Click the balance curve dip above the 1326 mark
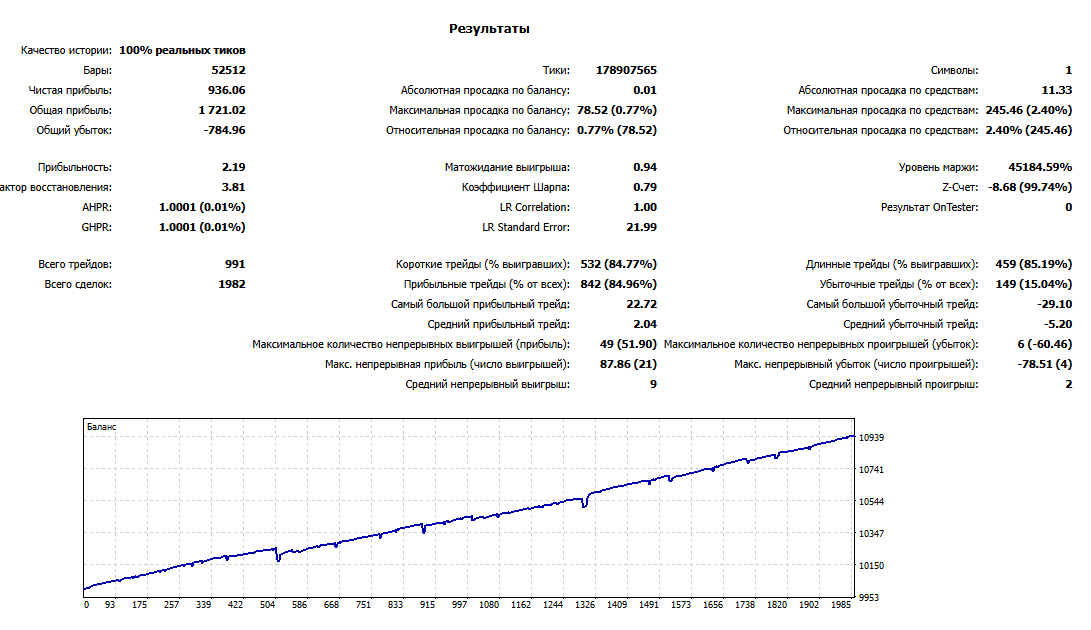This screenshot has width=1091, height=630. click(x=585, y=504)
